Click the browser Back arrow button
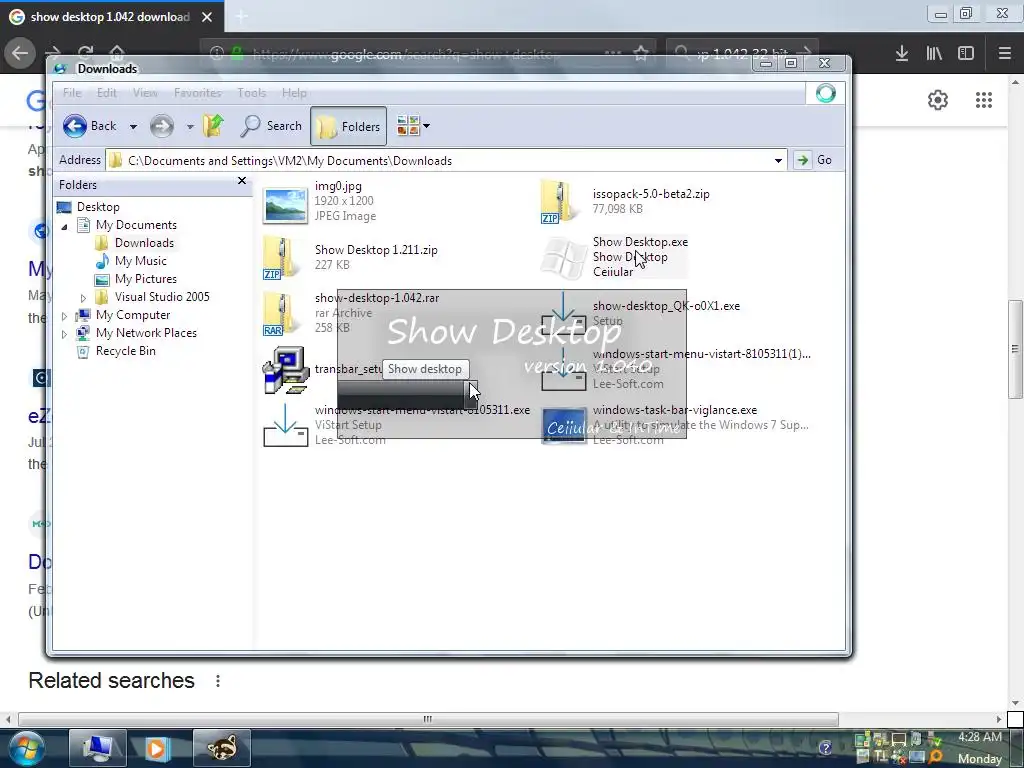This screenshot has width=1024, height=768. coord(20,53)
